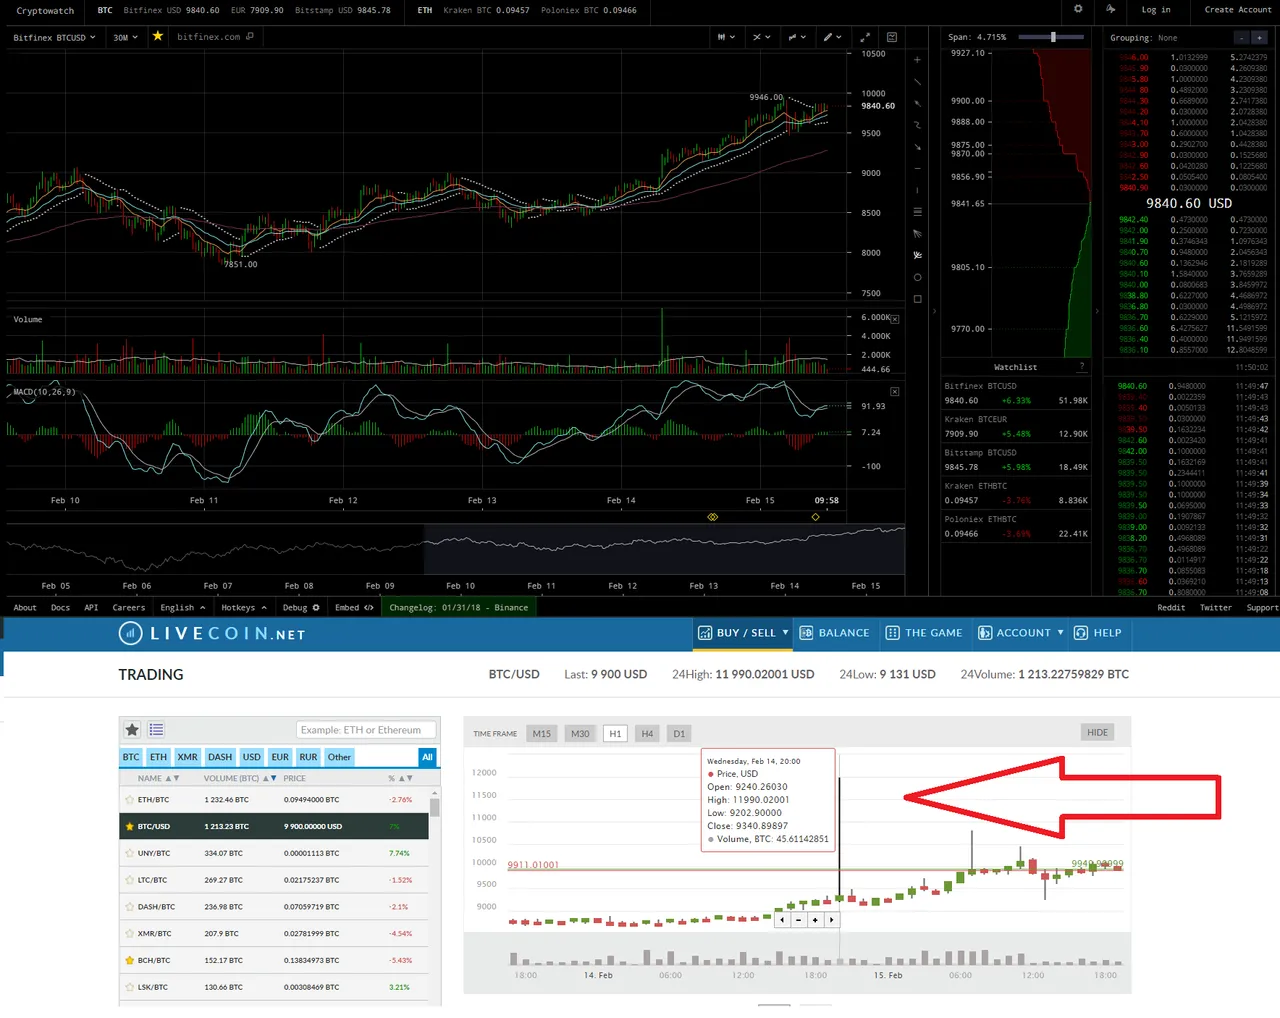Viewport: 1280px width, 1018px height.
Task: Select the All pairs filter
Action: (x=427, y=757)
